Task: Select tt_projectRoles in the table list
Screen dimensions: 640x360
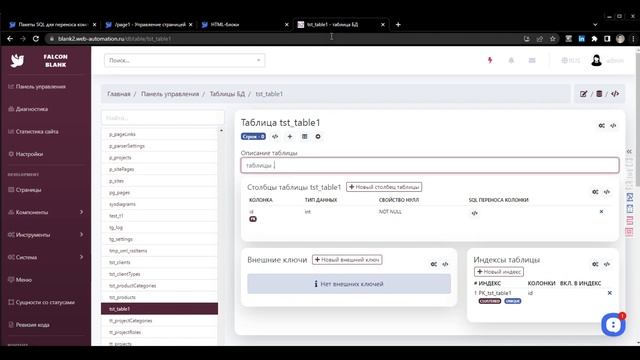Action: point(159,332)
